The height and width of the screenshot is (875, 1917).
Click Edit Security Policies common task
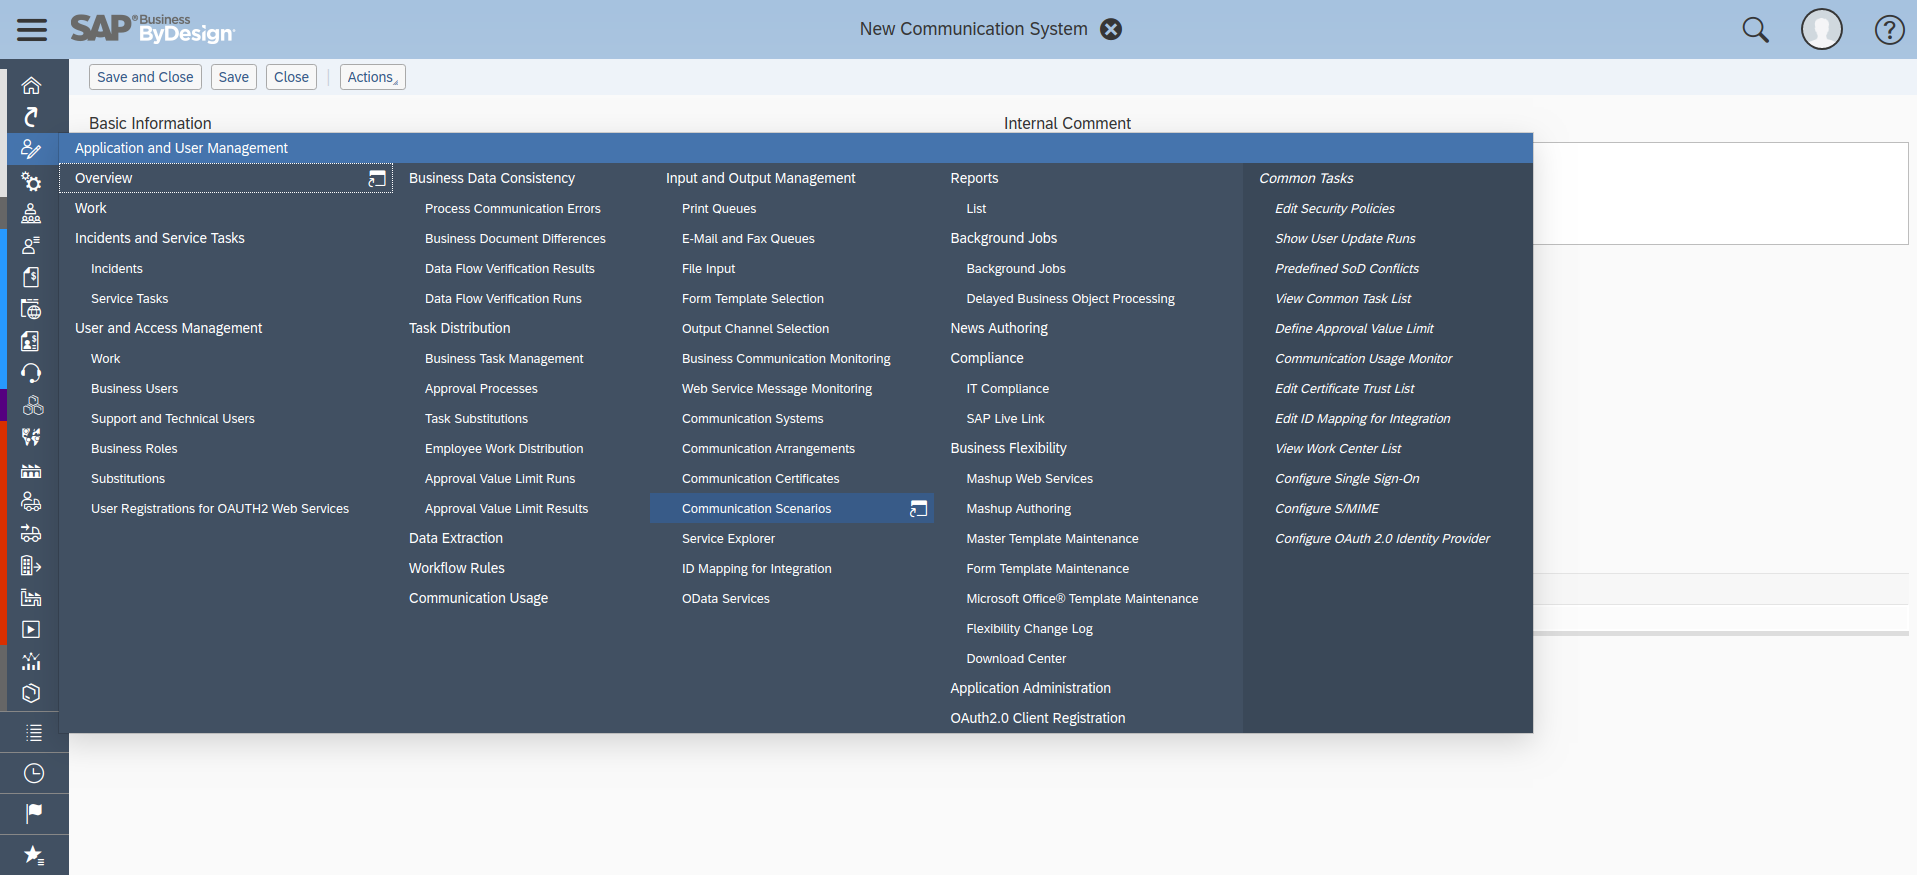coord(1334,209)
